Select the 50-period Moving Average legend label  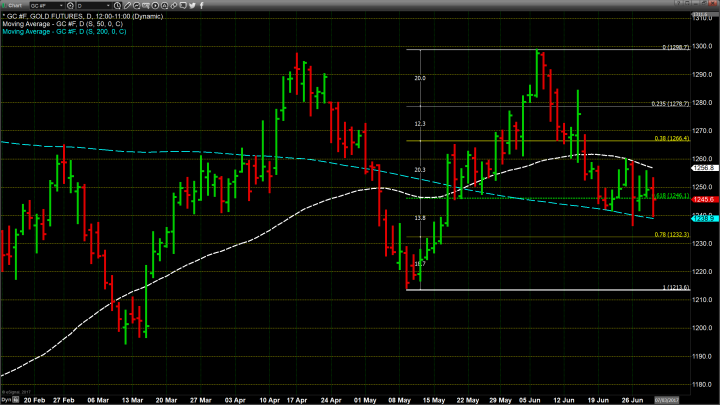click(62, 24)
